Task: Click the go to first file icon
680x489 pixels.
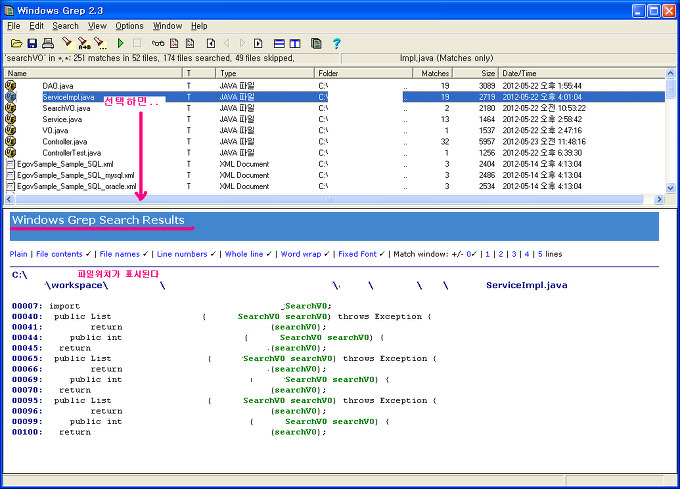Action: point(211,43)
